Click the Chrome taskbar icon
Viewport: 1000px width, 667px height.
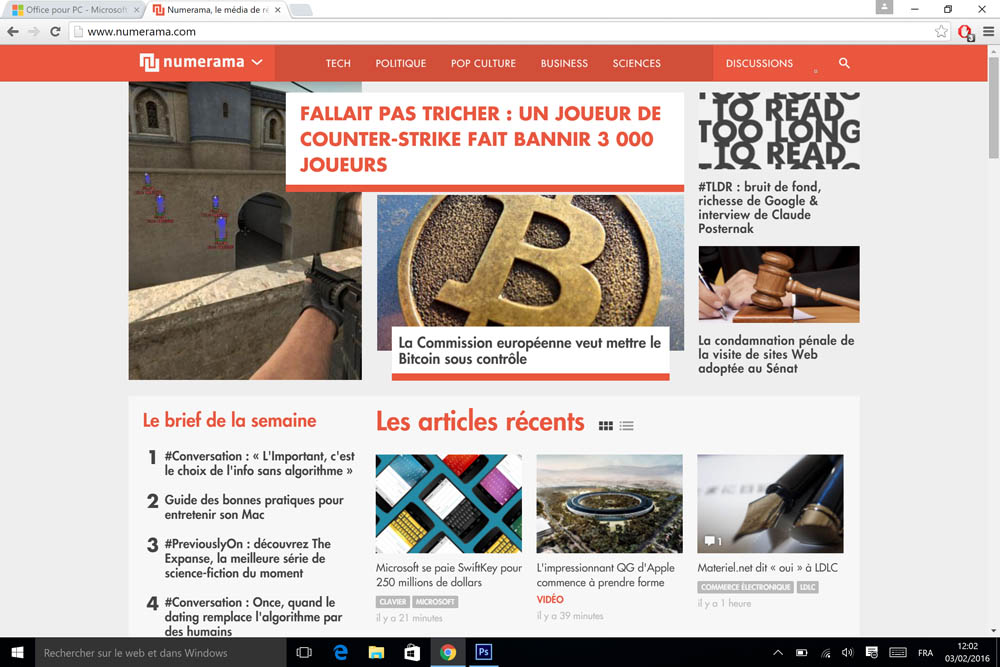click(x=448, y=652)
